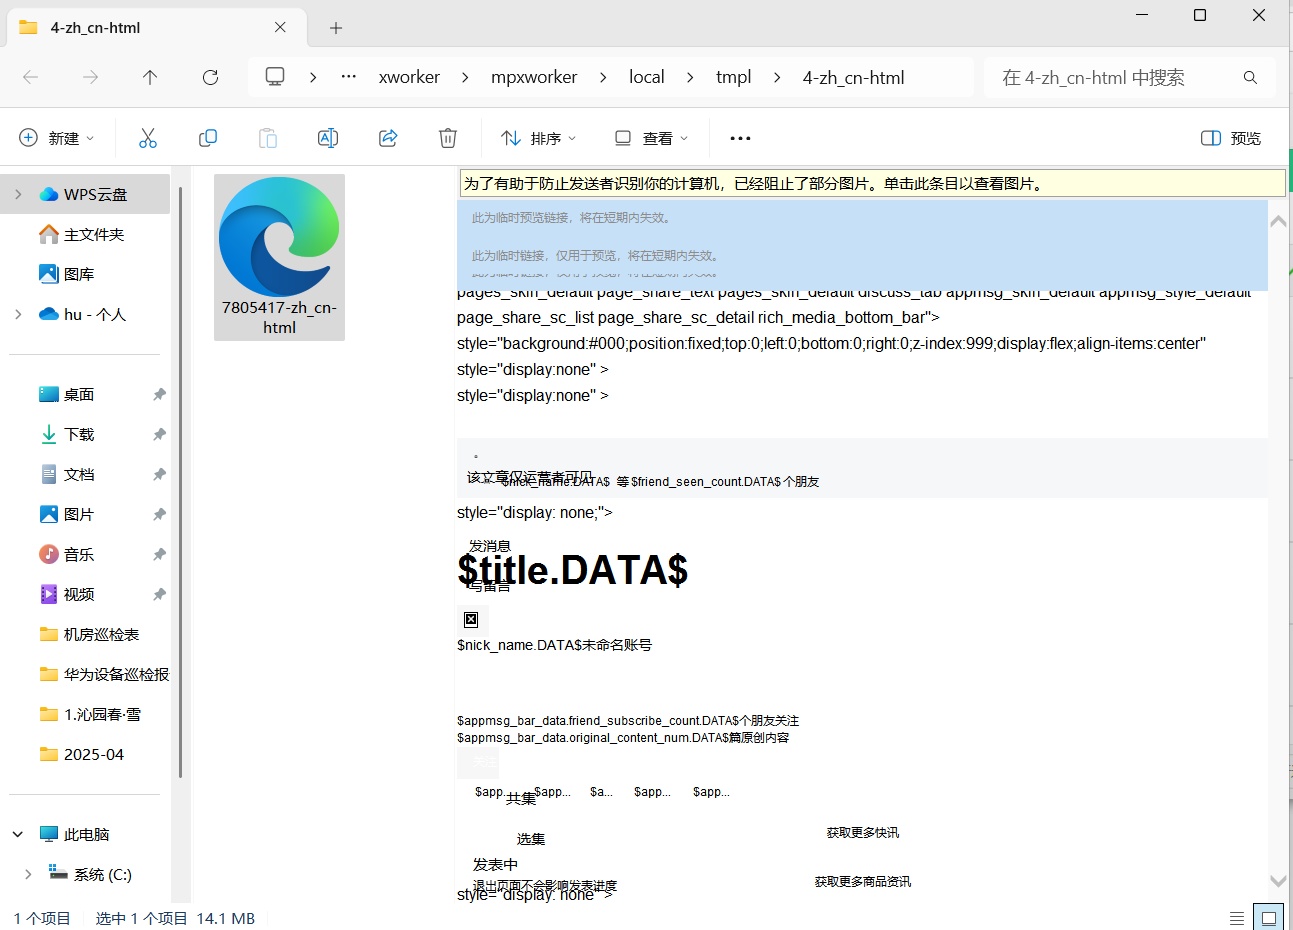Open the More options ellipsis menu
Image resolution: width=1293 pixels, height=930 pixels.
[x=740, y=138]
